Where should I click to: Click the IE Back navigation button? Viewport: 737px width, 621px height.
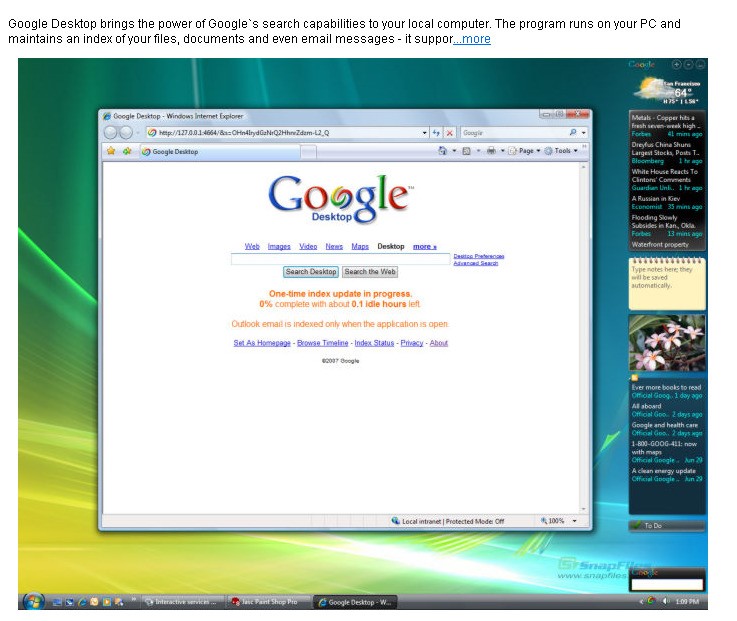pyautogui.click(x=110, y=133)
